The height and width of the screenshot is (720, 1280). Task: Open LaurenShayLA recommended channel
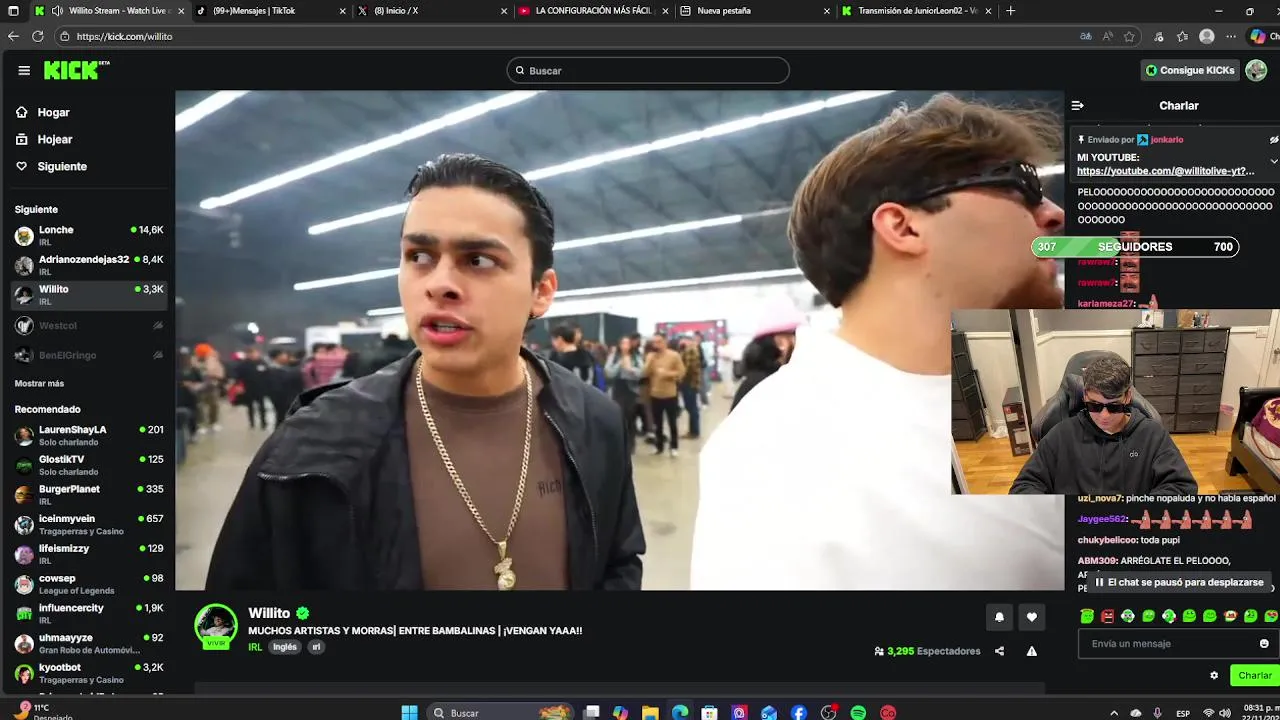pos(89,436)
